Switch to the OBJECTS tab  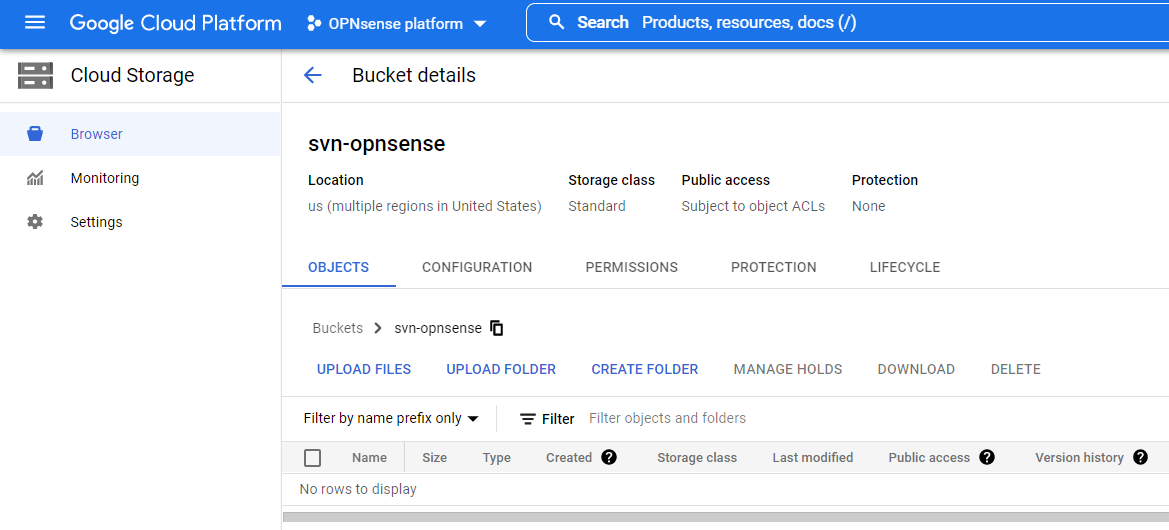coord(338,267)
